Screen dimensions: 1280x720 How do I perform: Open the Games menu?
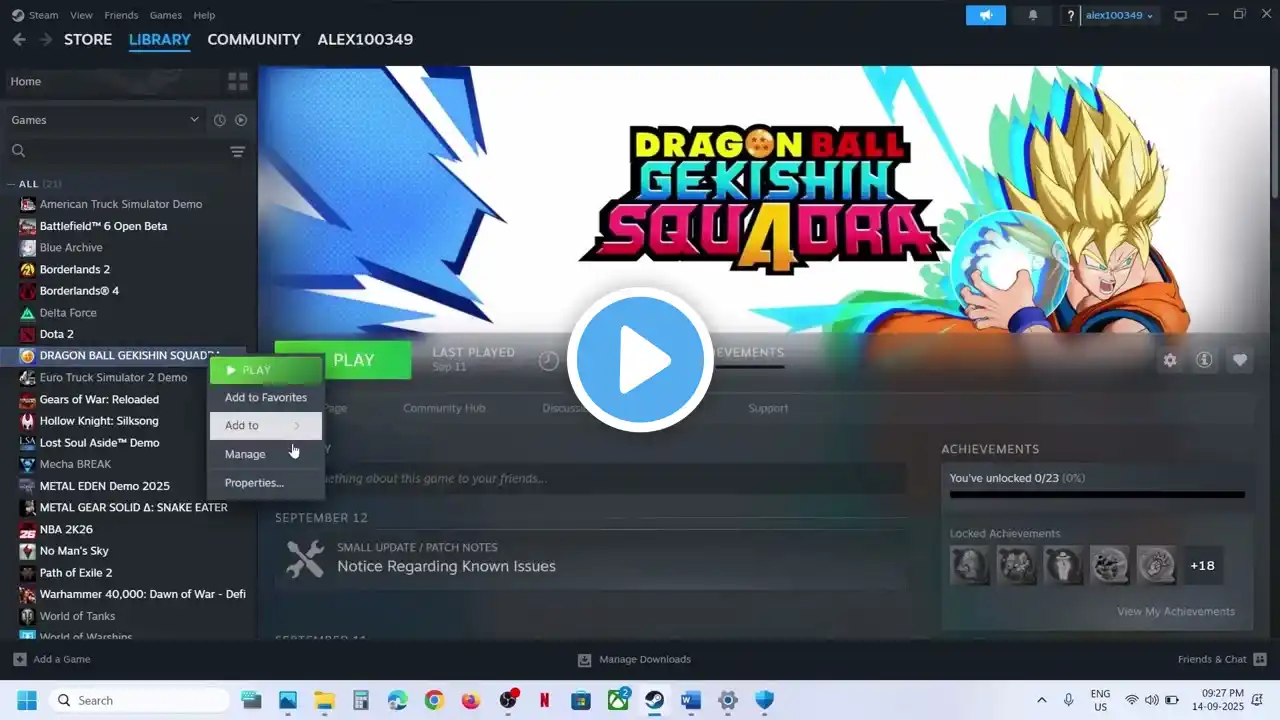[x=165, y=15]
